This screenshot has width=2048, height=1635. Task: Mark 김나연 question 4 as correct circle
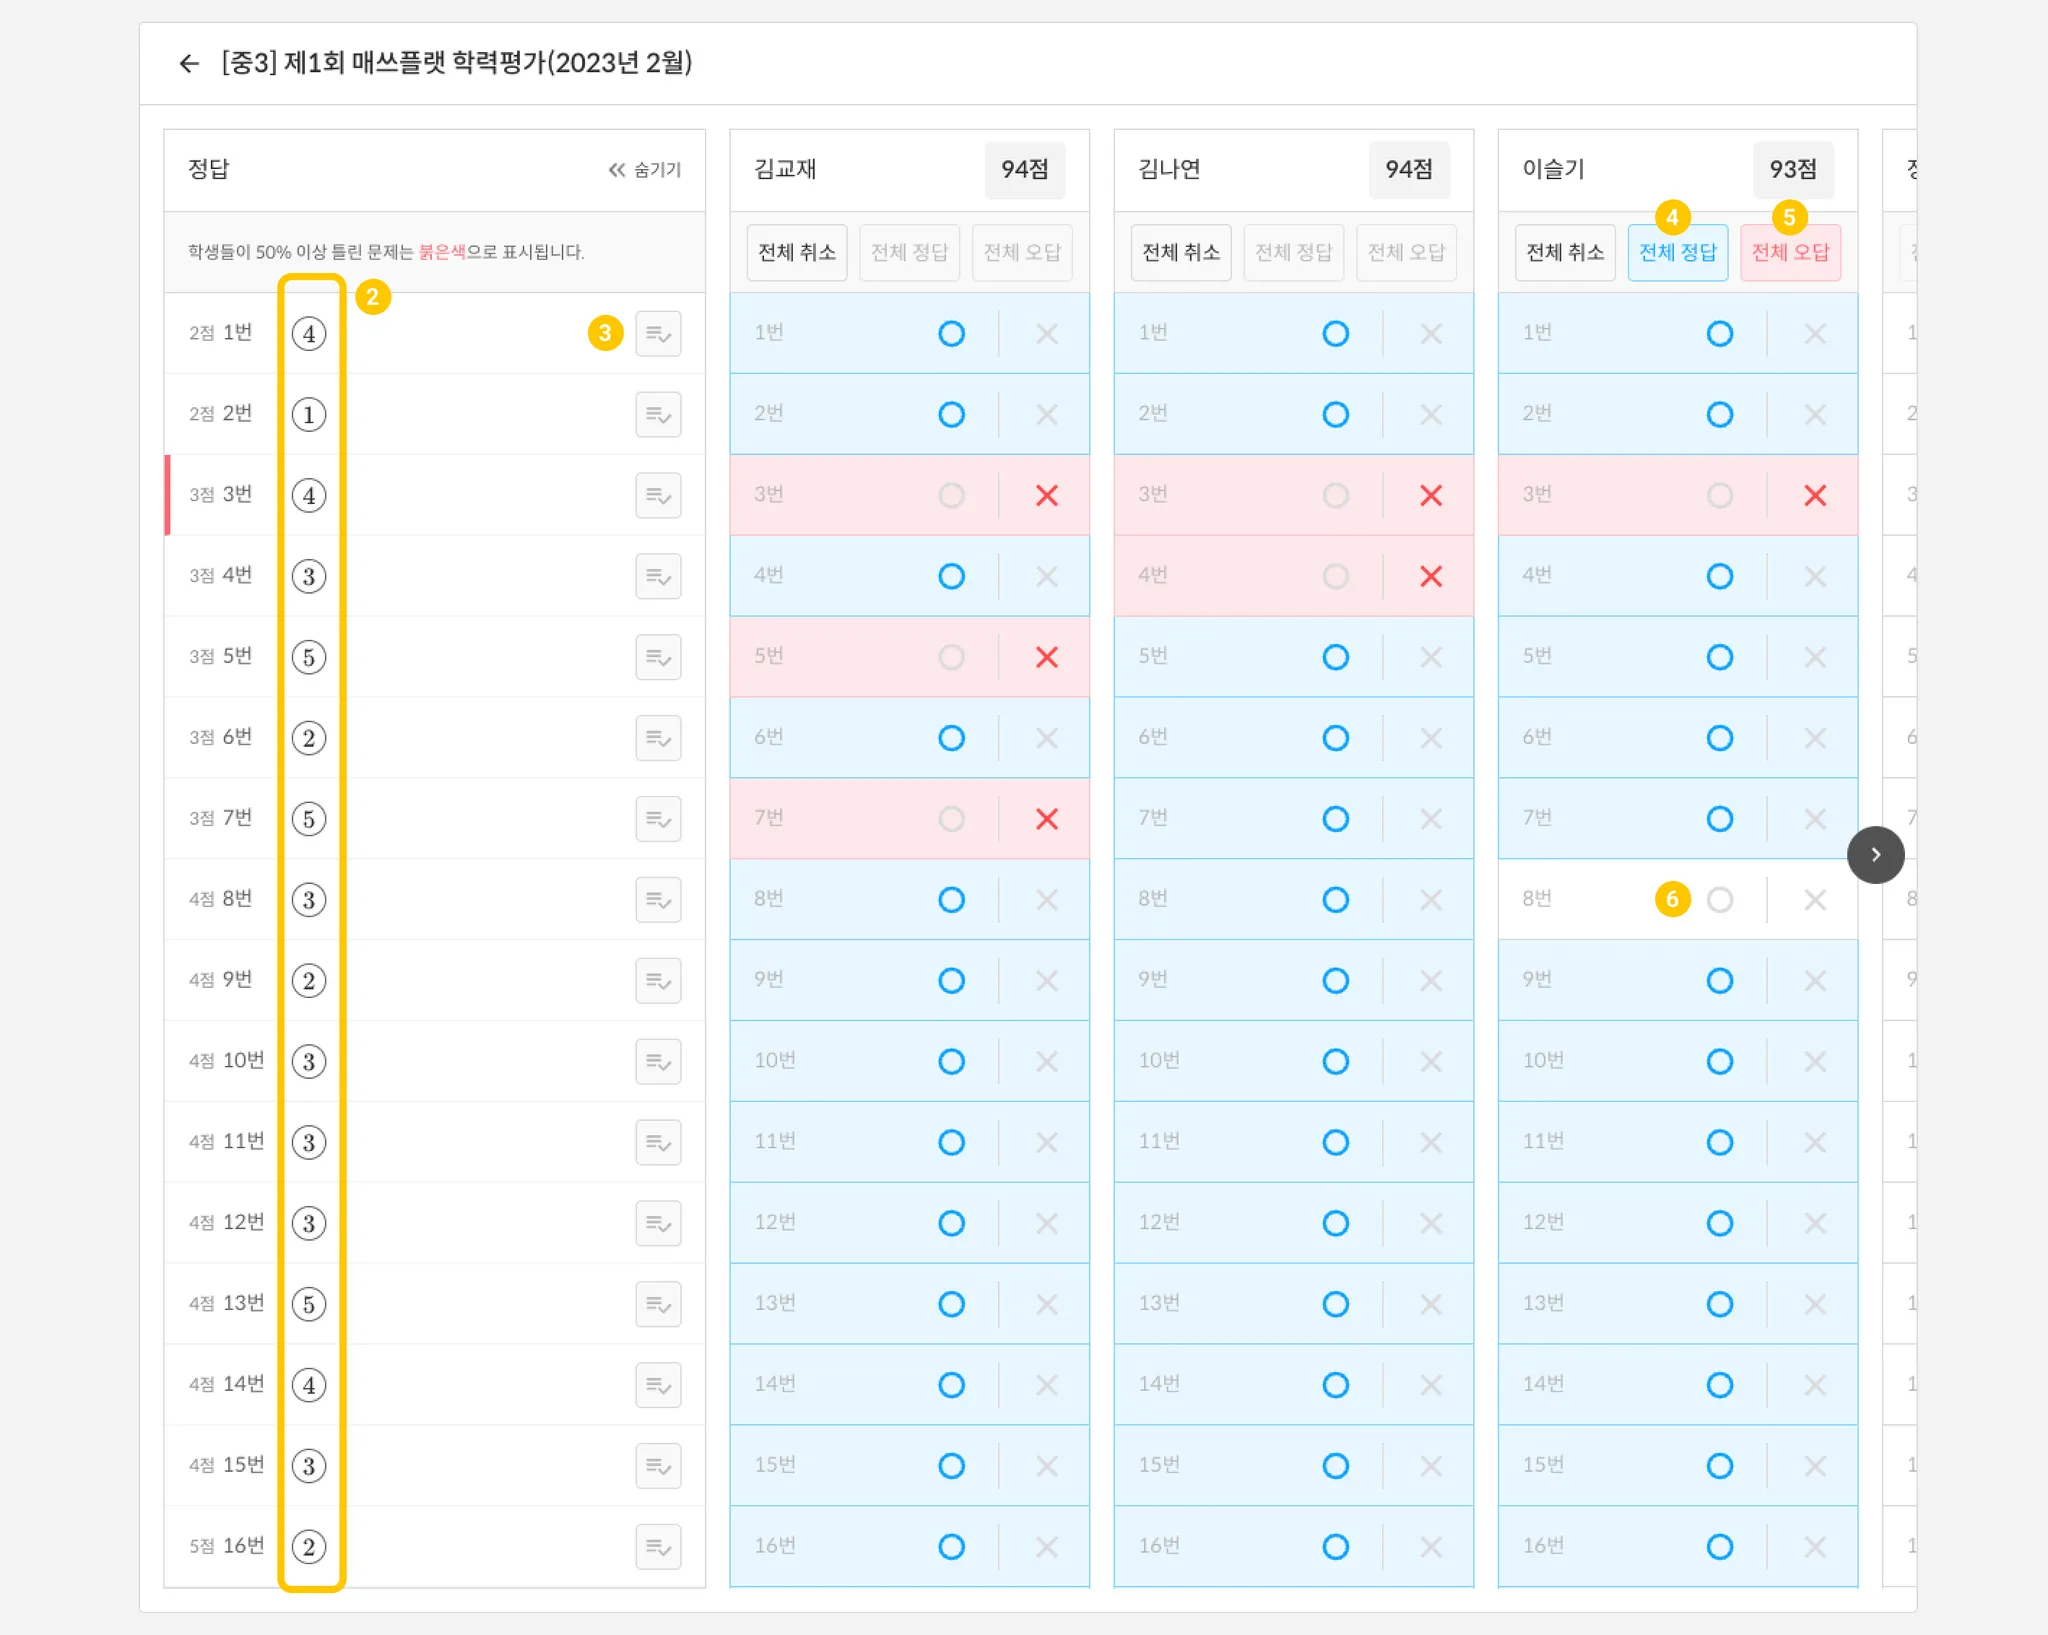point(1335,577)
